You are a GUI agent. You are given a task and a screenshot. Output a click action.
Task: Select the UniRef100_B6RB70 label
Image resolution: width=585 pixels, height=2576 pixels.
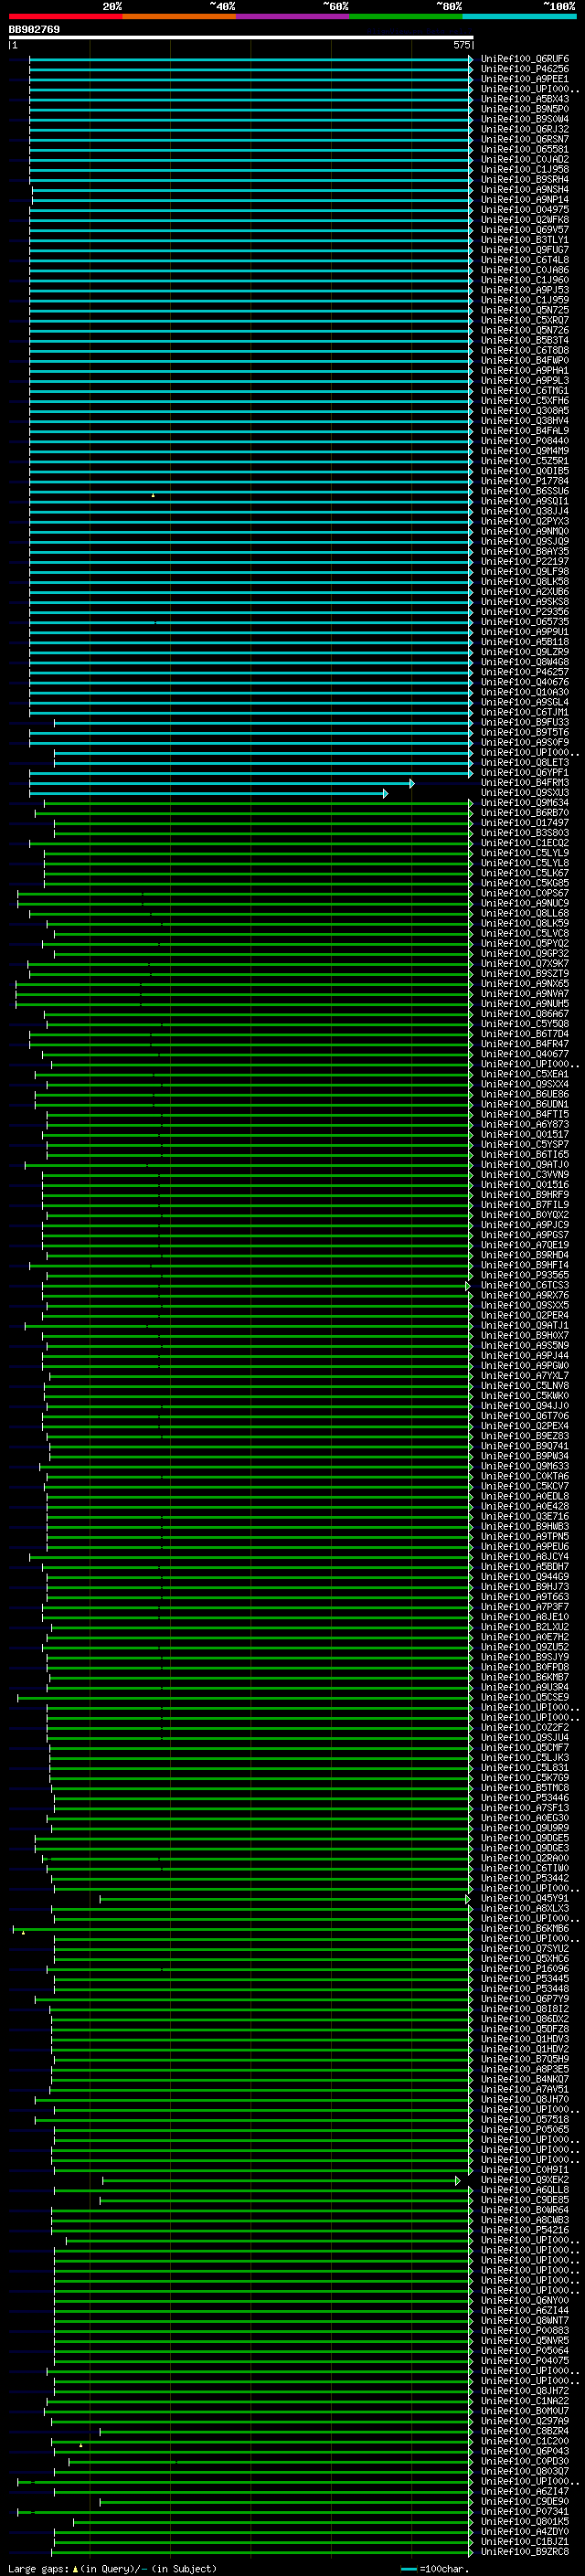tap(525, 812)
